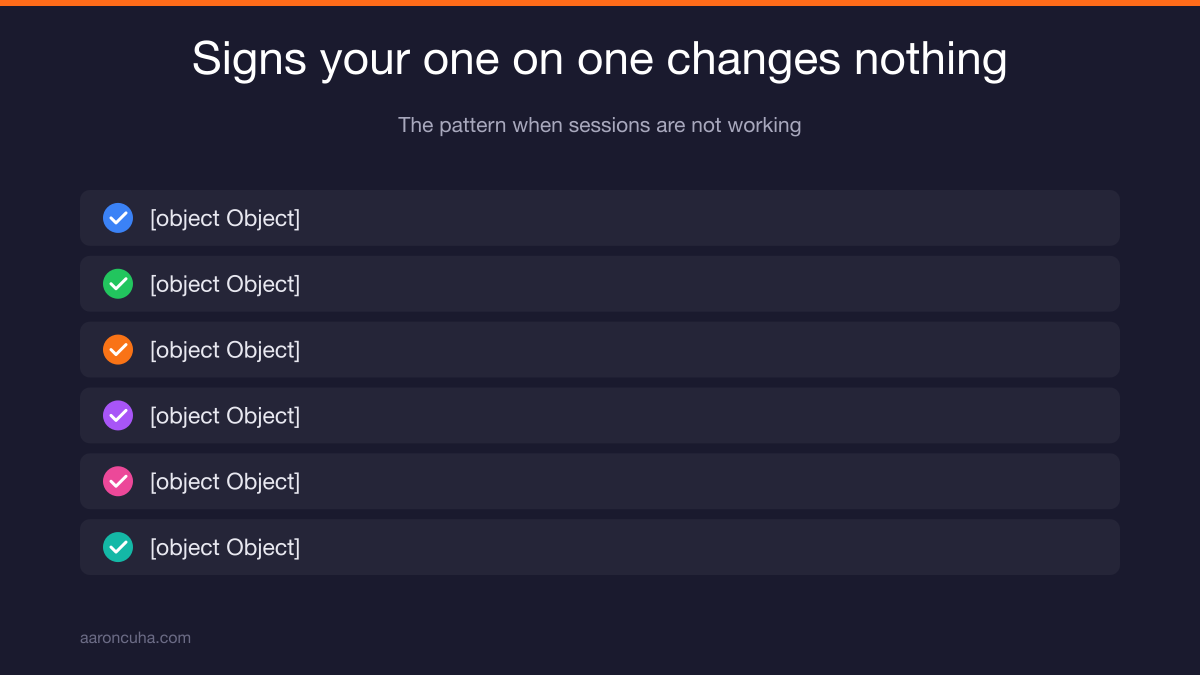Click empty area of green-check list row
The width and height of the screenshot is (1200, 675).
tap(700, 284)
